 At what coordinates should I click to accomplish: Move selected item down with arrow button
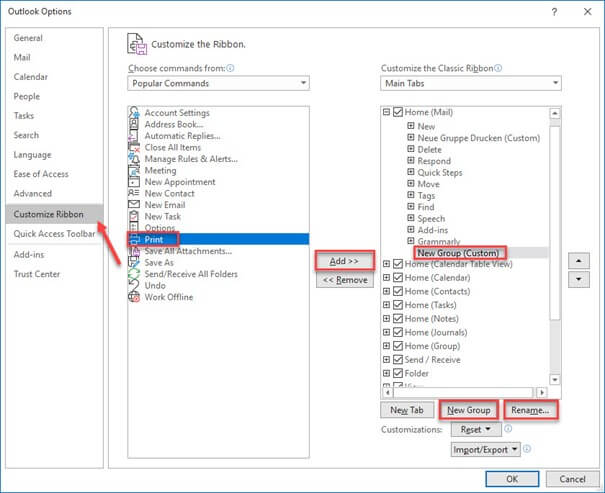(578, 279)
